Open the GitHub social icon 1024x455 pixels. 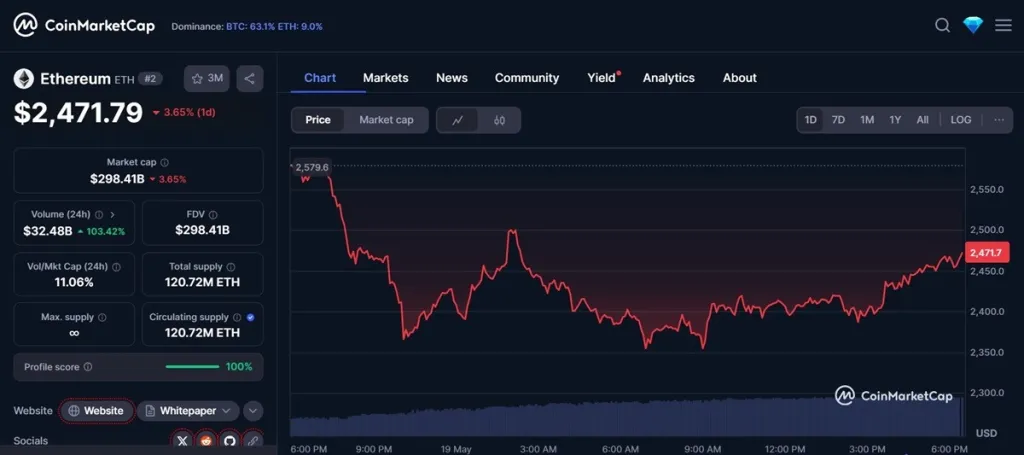(229, 441)
